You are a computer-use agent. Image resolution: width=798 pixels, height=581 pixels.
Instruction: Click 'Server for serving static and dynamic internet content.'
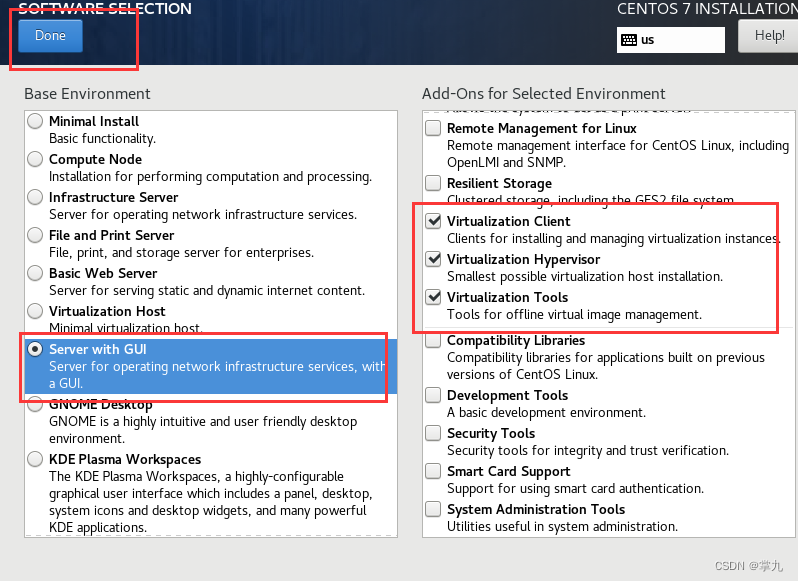pyautogui.click(x=207, y=290)
